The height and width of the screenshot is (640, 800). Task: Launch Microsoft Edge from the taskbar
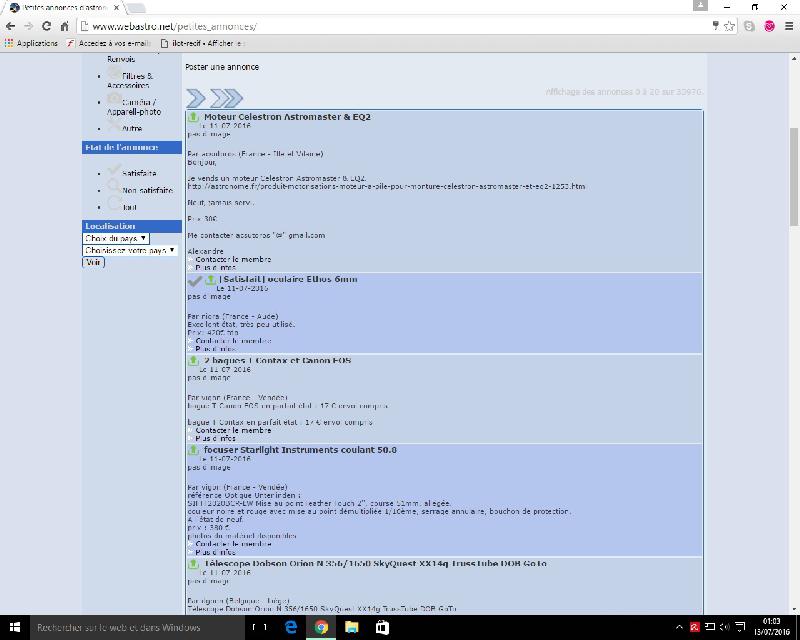(x=291, y=627)
